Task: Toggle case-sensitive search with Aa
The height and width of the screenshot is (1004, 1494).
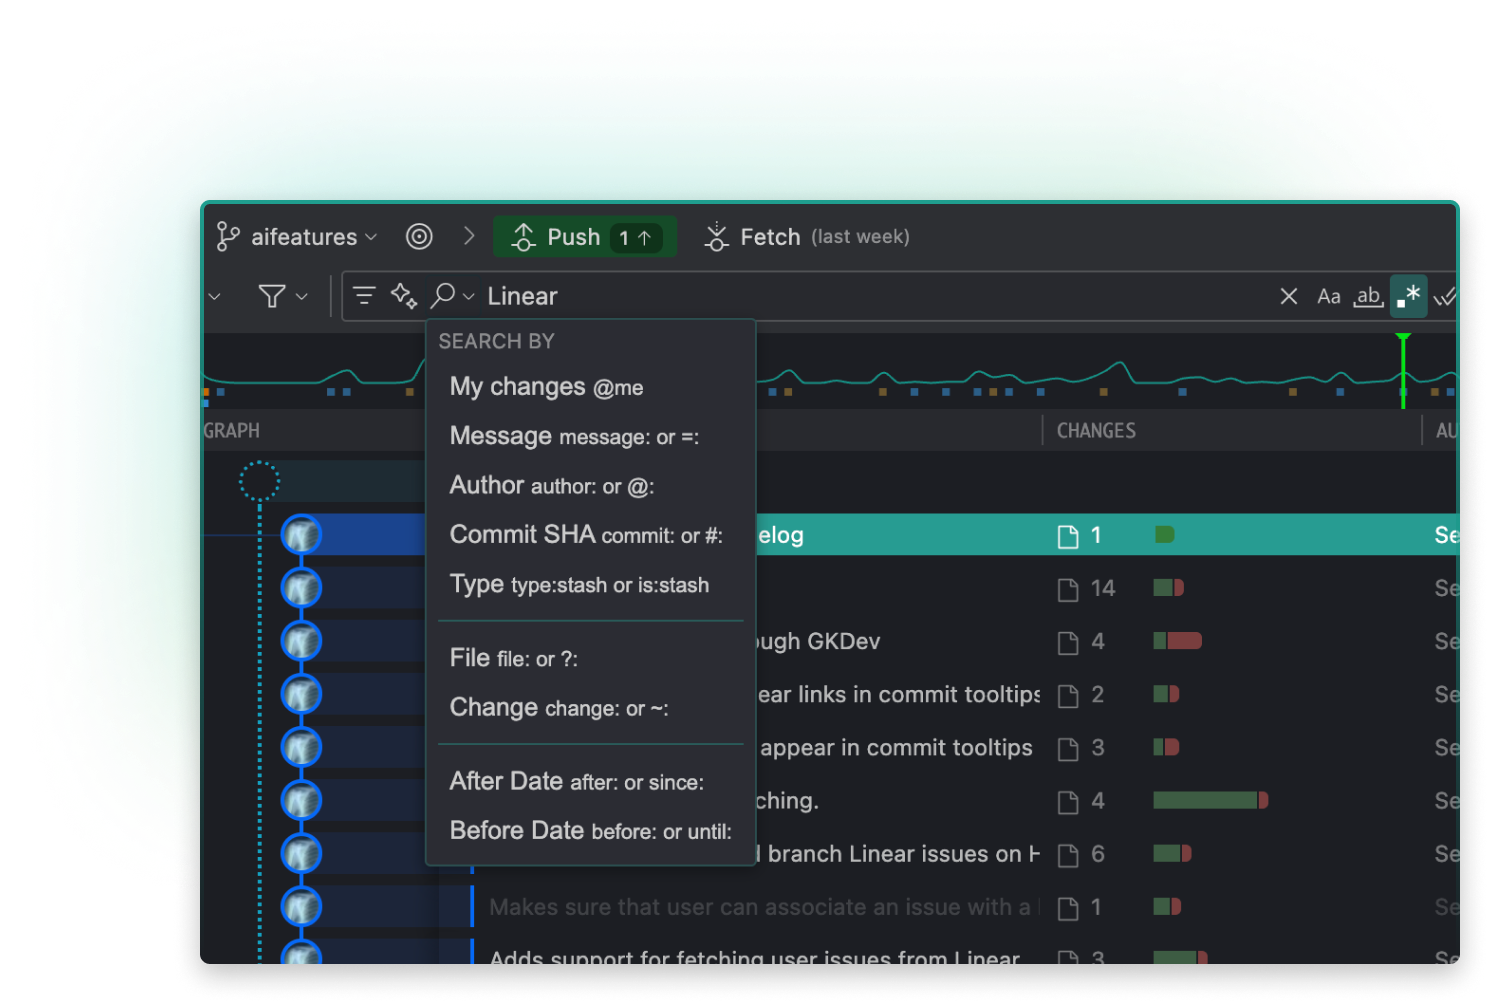Action: tap(1328, 296)
